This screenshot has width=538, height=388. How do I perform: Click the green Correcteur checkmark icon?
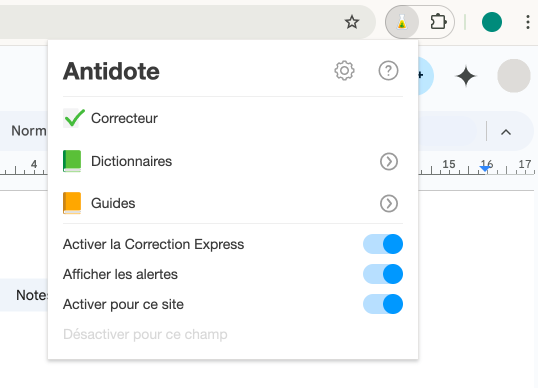tap(73, 118)
